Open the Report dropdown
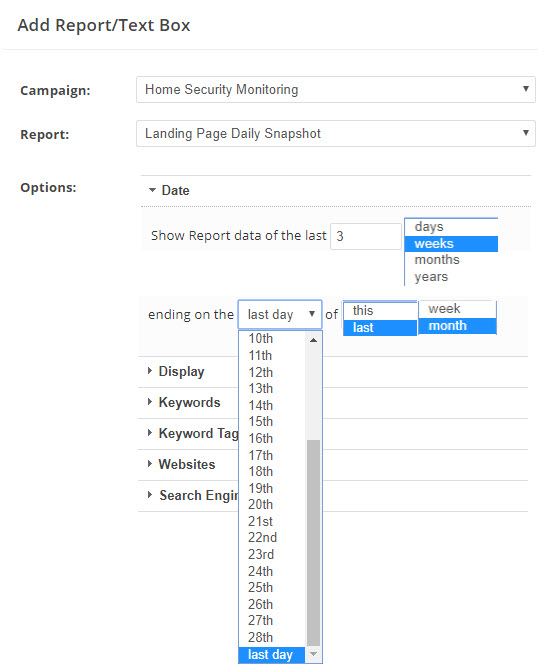This screenshot has height=670, width=546. coord(335,133)
